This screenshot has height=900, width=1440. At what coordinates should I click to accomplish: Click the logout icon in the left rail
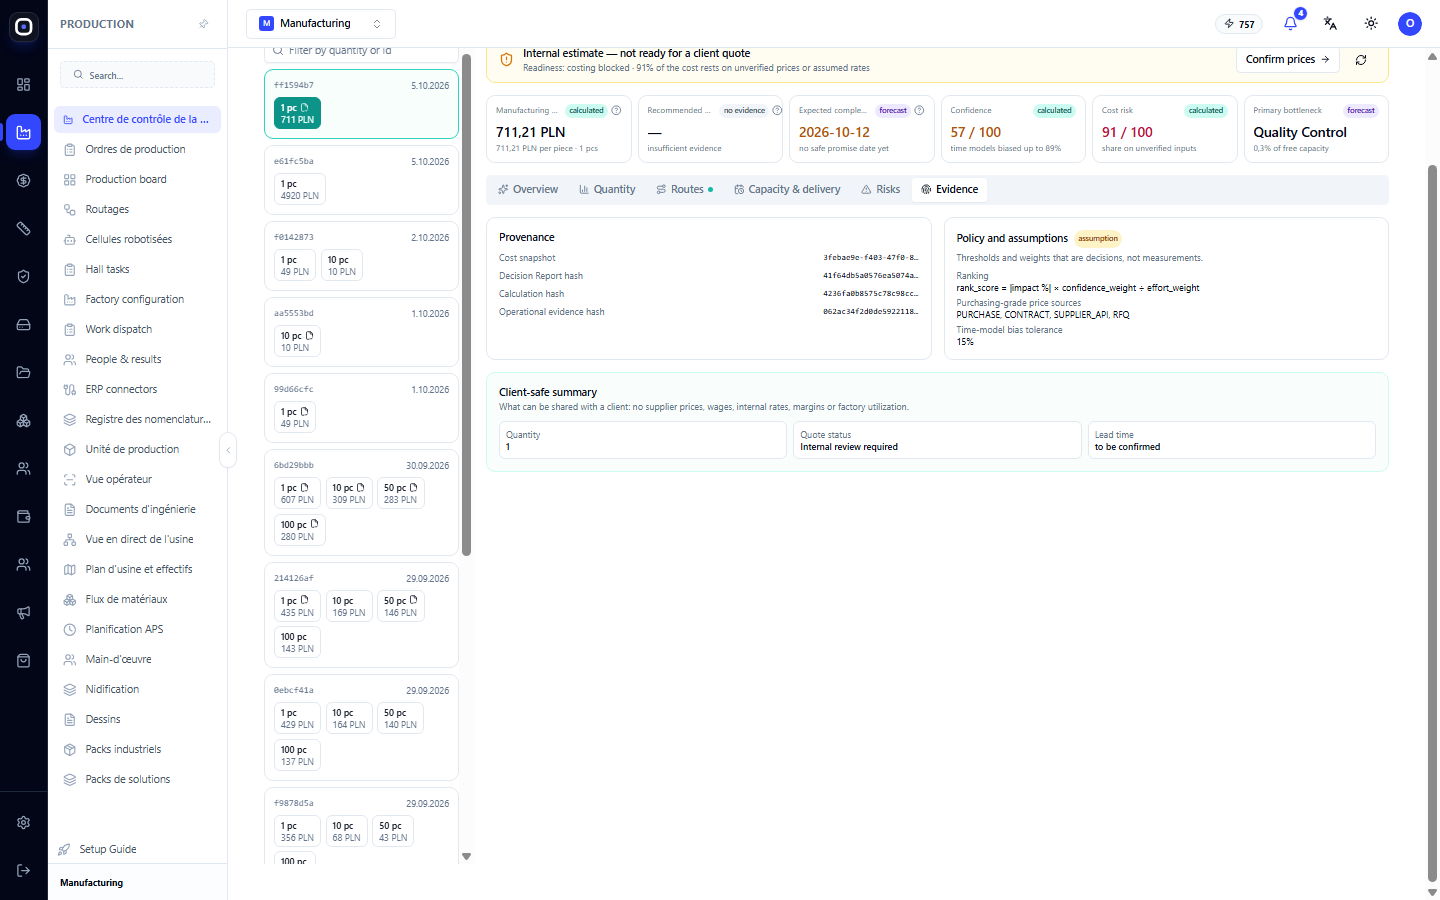[24, 871]
